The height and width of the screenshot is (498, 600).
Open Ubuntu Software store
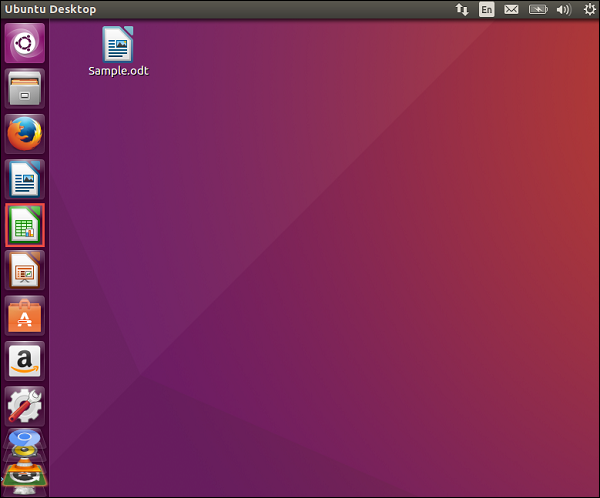click(24, 316)
